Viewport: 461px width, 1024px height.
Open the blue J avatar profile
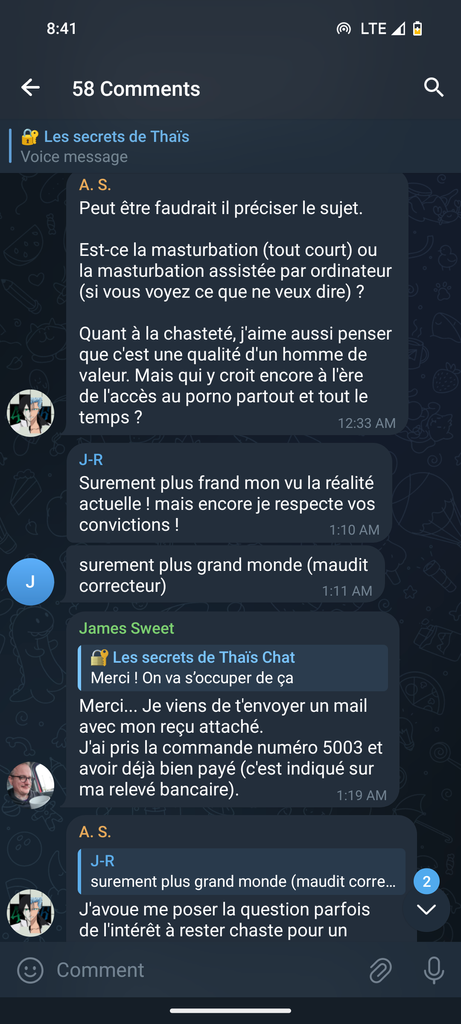pyautogui.click(x=30, y=582)
